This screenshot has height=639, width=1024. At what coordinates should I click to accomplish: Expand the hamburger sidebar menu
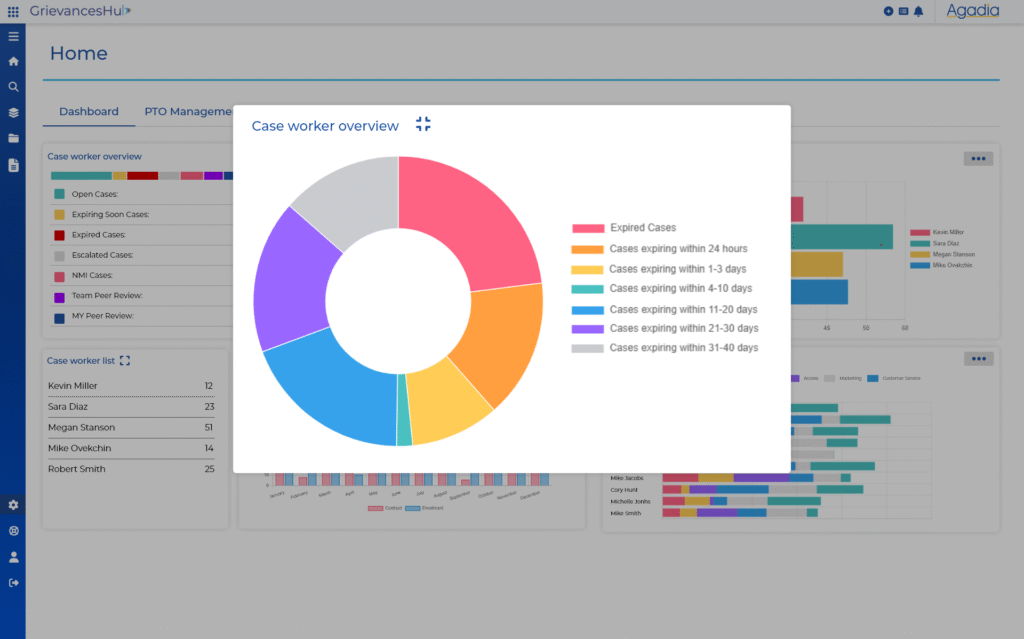[x=13, y=36]
